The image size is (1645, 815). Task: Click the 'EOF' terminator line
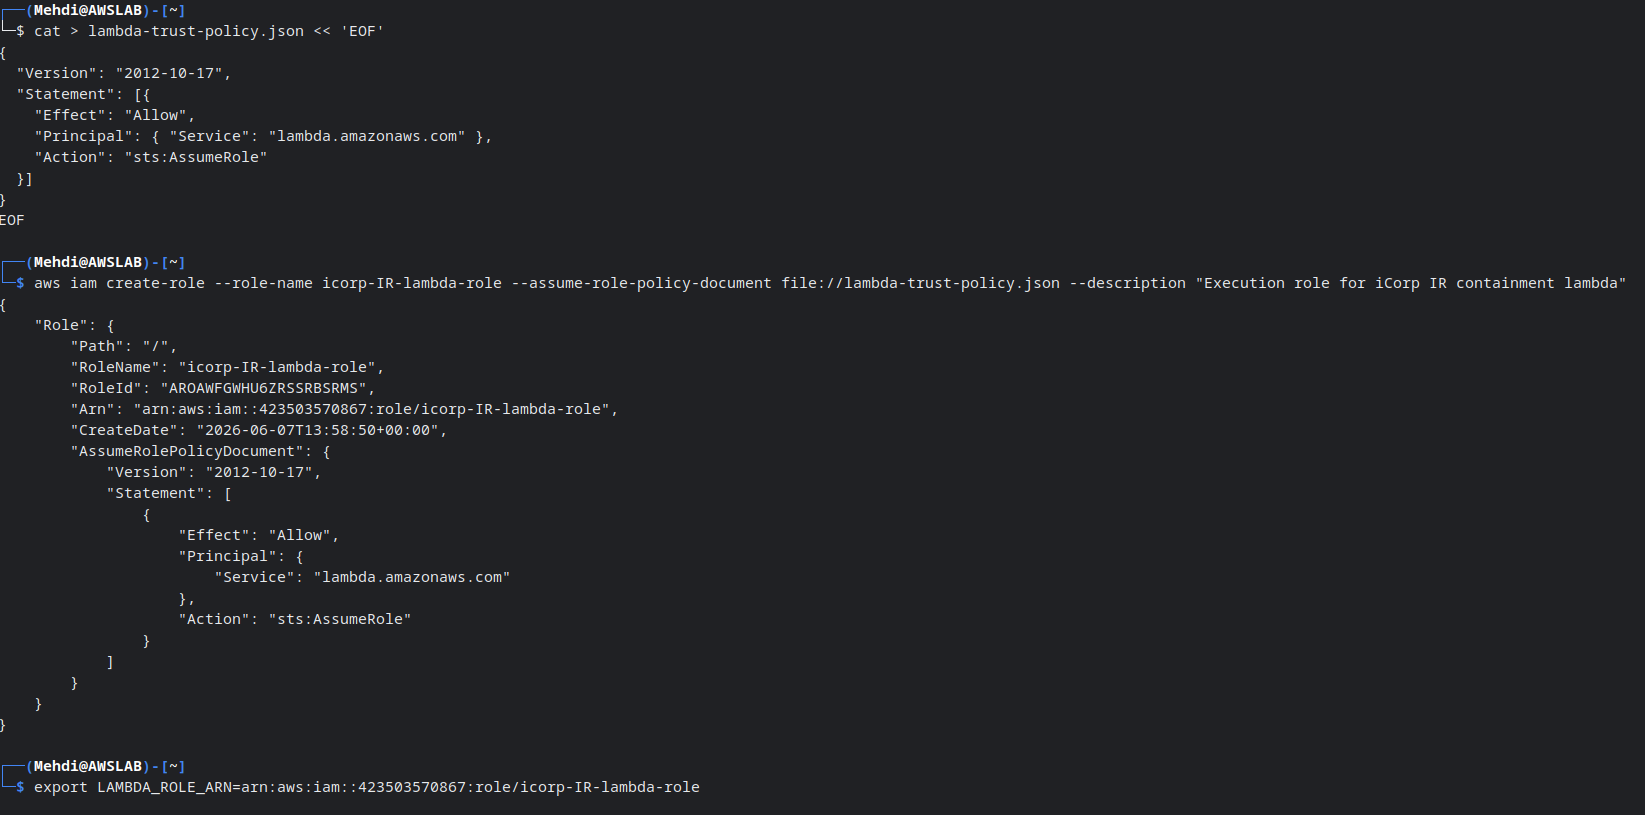coord(12,220)
